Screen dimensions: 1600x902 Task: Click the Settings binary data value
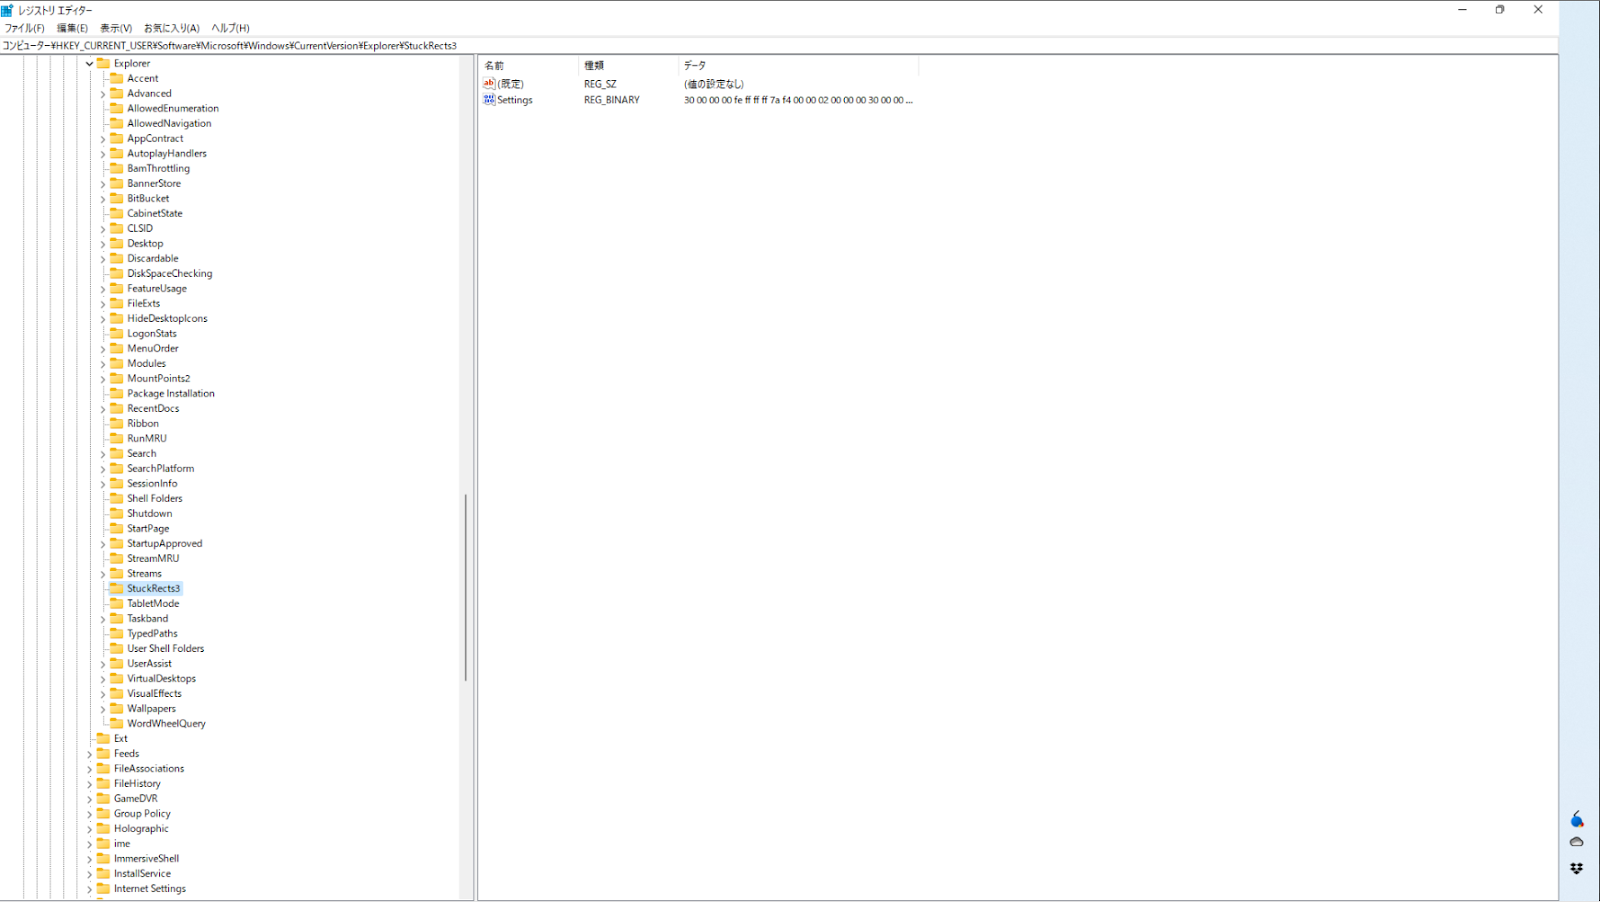pos(798,100)
